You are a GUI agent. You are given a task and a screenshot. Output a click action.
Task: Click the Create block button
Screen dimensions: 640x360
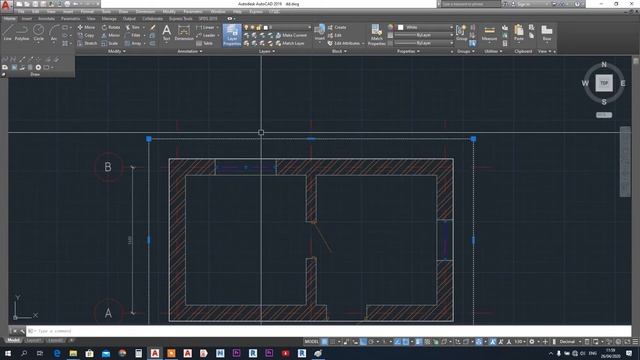pos(337,27)
